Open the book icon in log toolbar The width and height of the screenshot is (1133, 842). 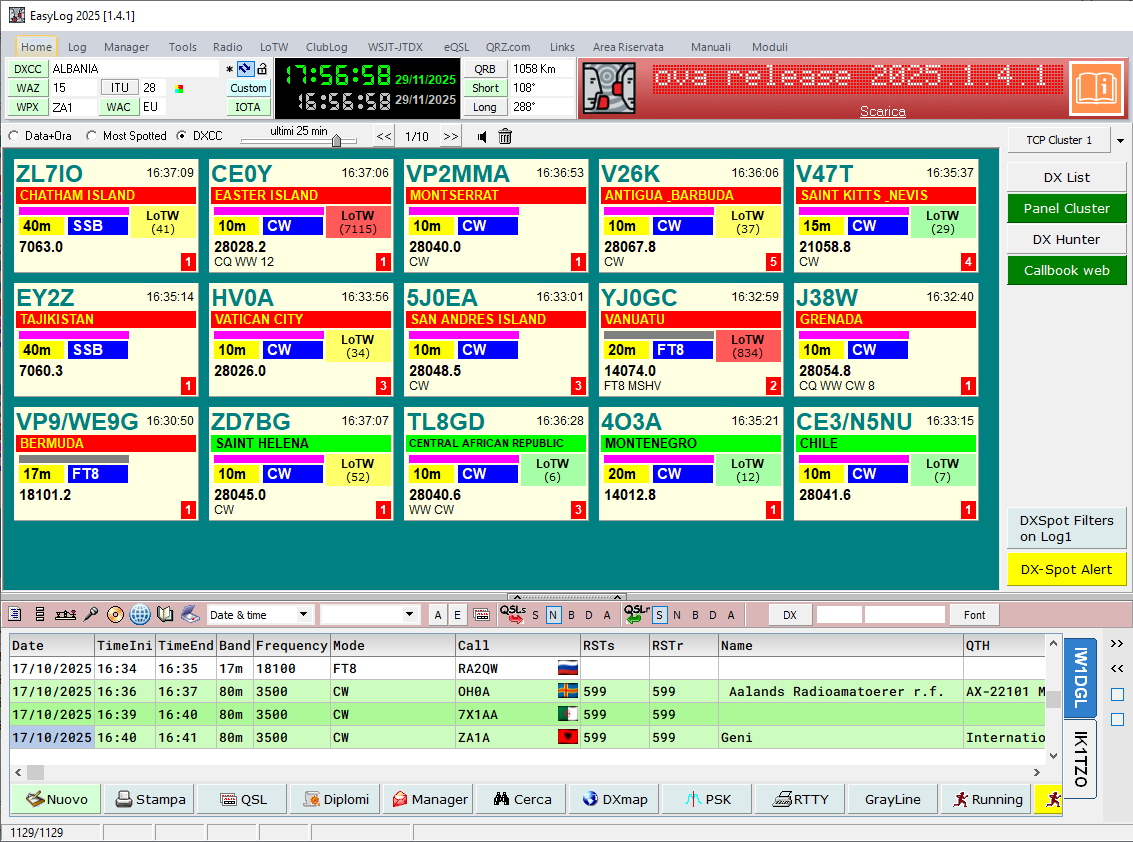(x=165, y=614)
